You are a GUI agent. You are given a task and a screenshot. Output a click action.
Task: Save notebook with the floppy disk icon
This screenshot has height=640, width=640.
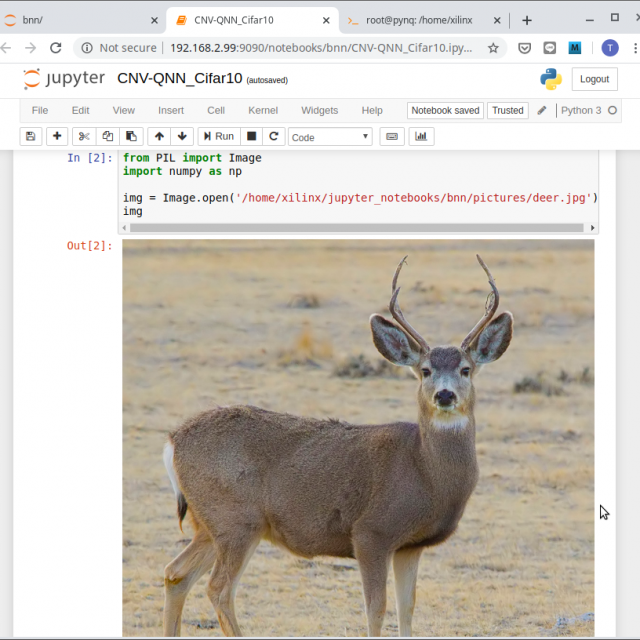[x=30, y=136]
